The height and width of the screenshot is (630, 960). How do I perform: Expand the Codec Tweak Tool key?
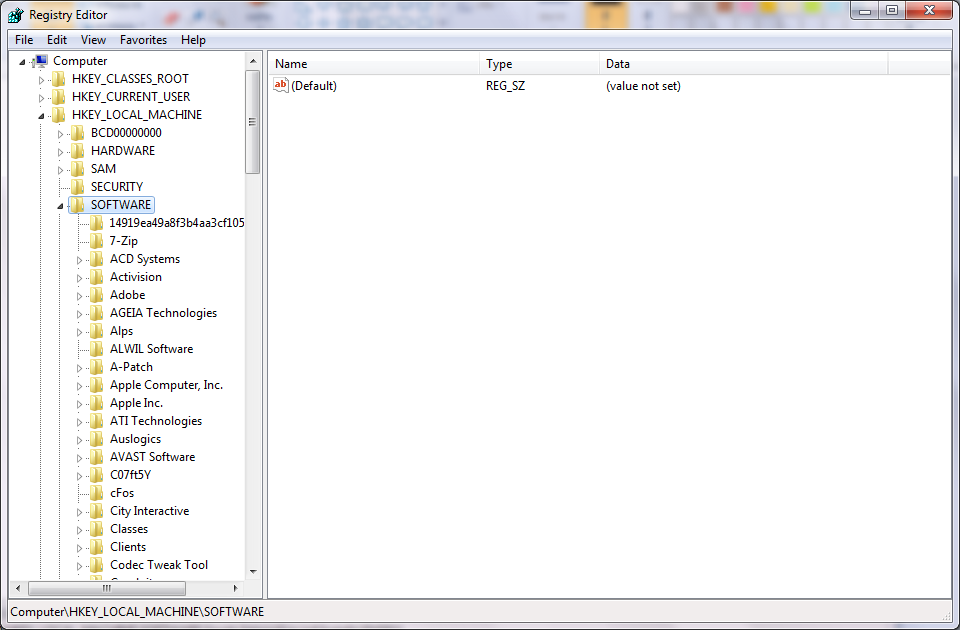[79, 566]
